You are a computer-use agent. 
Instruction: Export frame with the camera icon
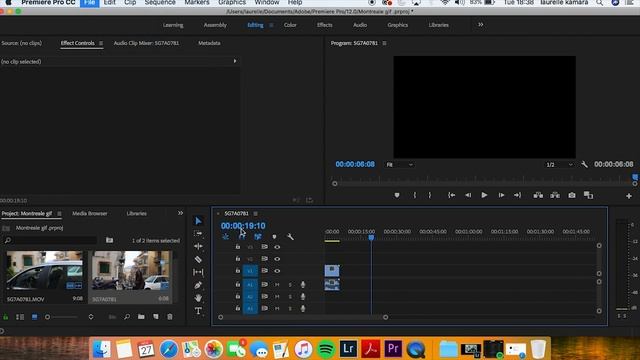[x=572, y=196]
